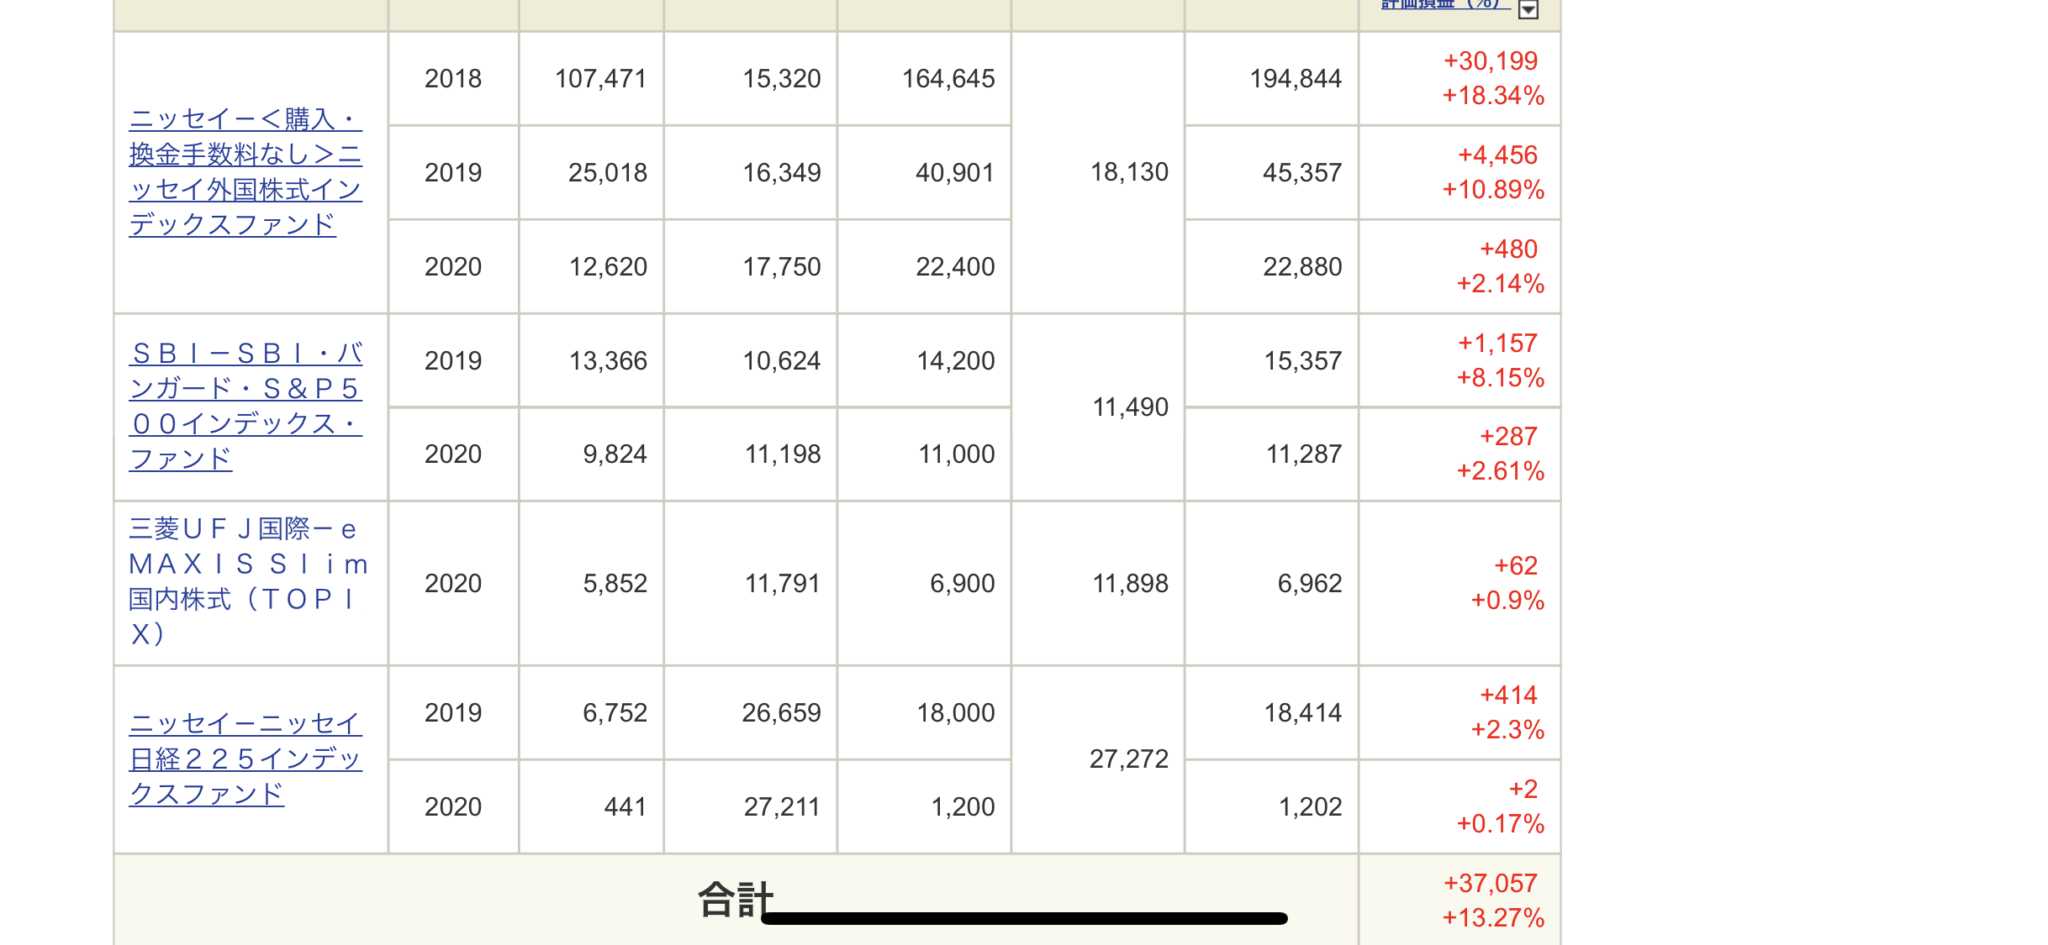The width and height of the screenshot is (2048, 945).
Task: Click the 2018 year cell
Action: [x=453, y=79]
